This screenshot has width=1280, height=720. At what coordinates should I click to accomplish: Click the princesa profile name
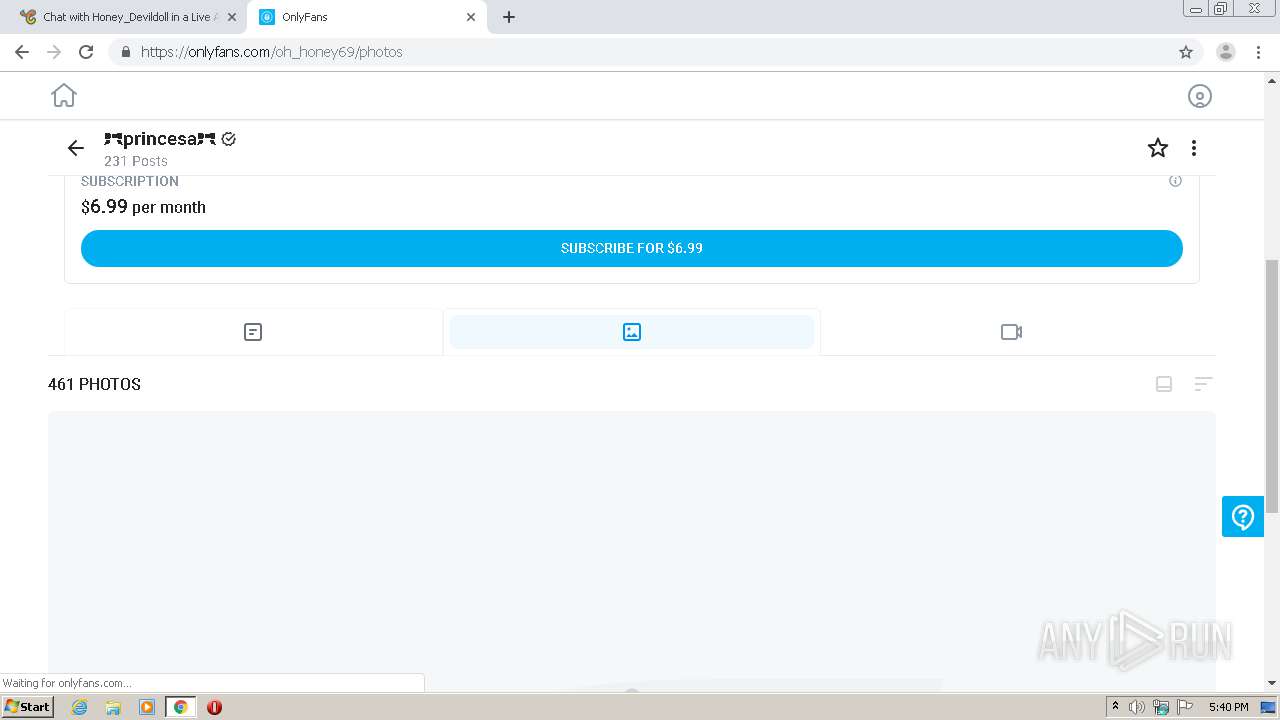point(160,139)
